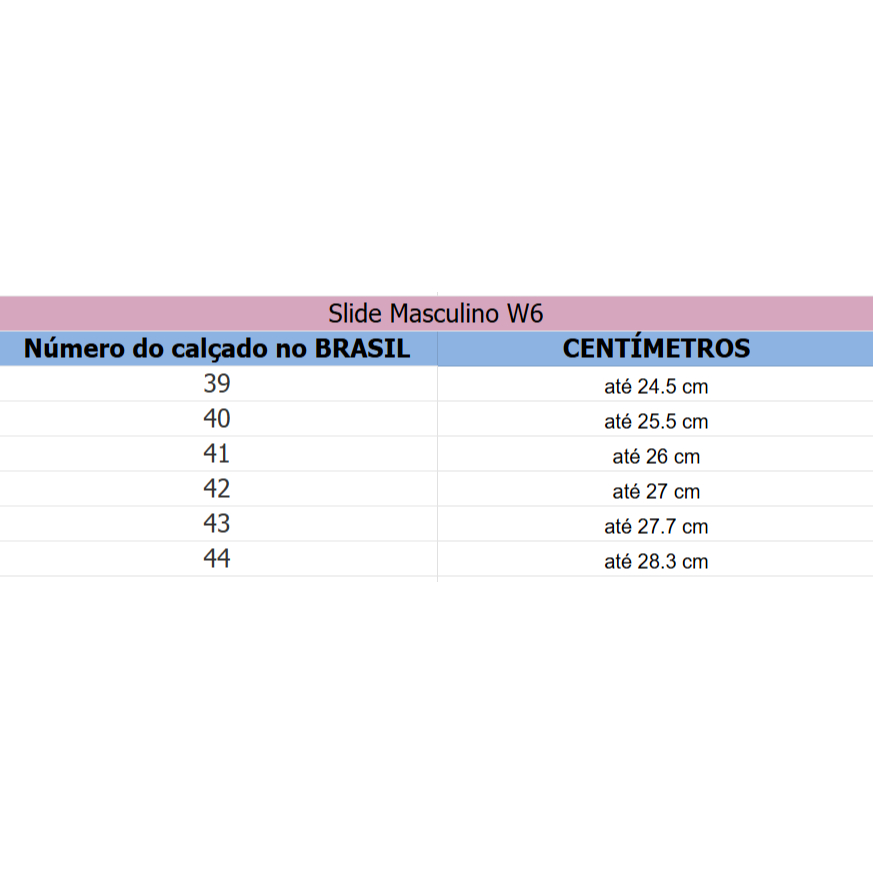Select the 'até 28.3 cm' cell

pyautogui.click(x=656, y=561)
